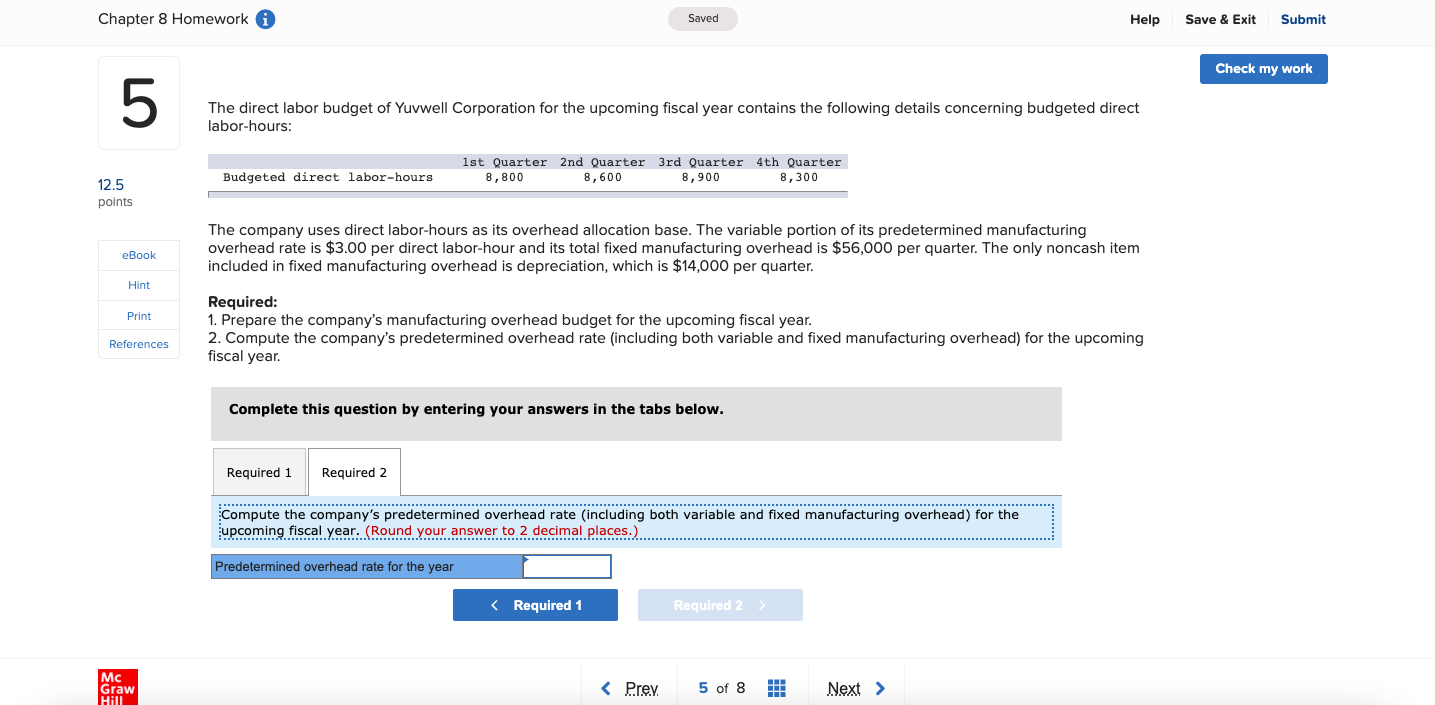Viewport: 1435px width, 705px height.
Task: Open the question grid navigator icon
Action: pyautogui.click(x=776, y=688)
